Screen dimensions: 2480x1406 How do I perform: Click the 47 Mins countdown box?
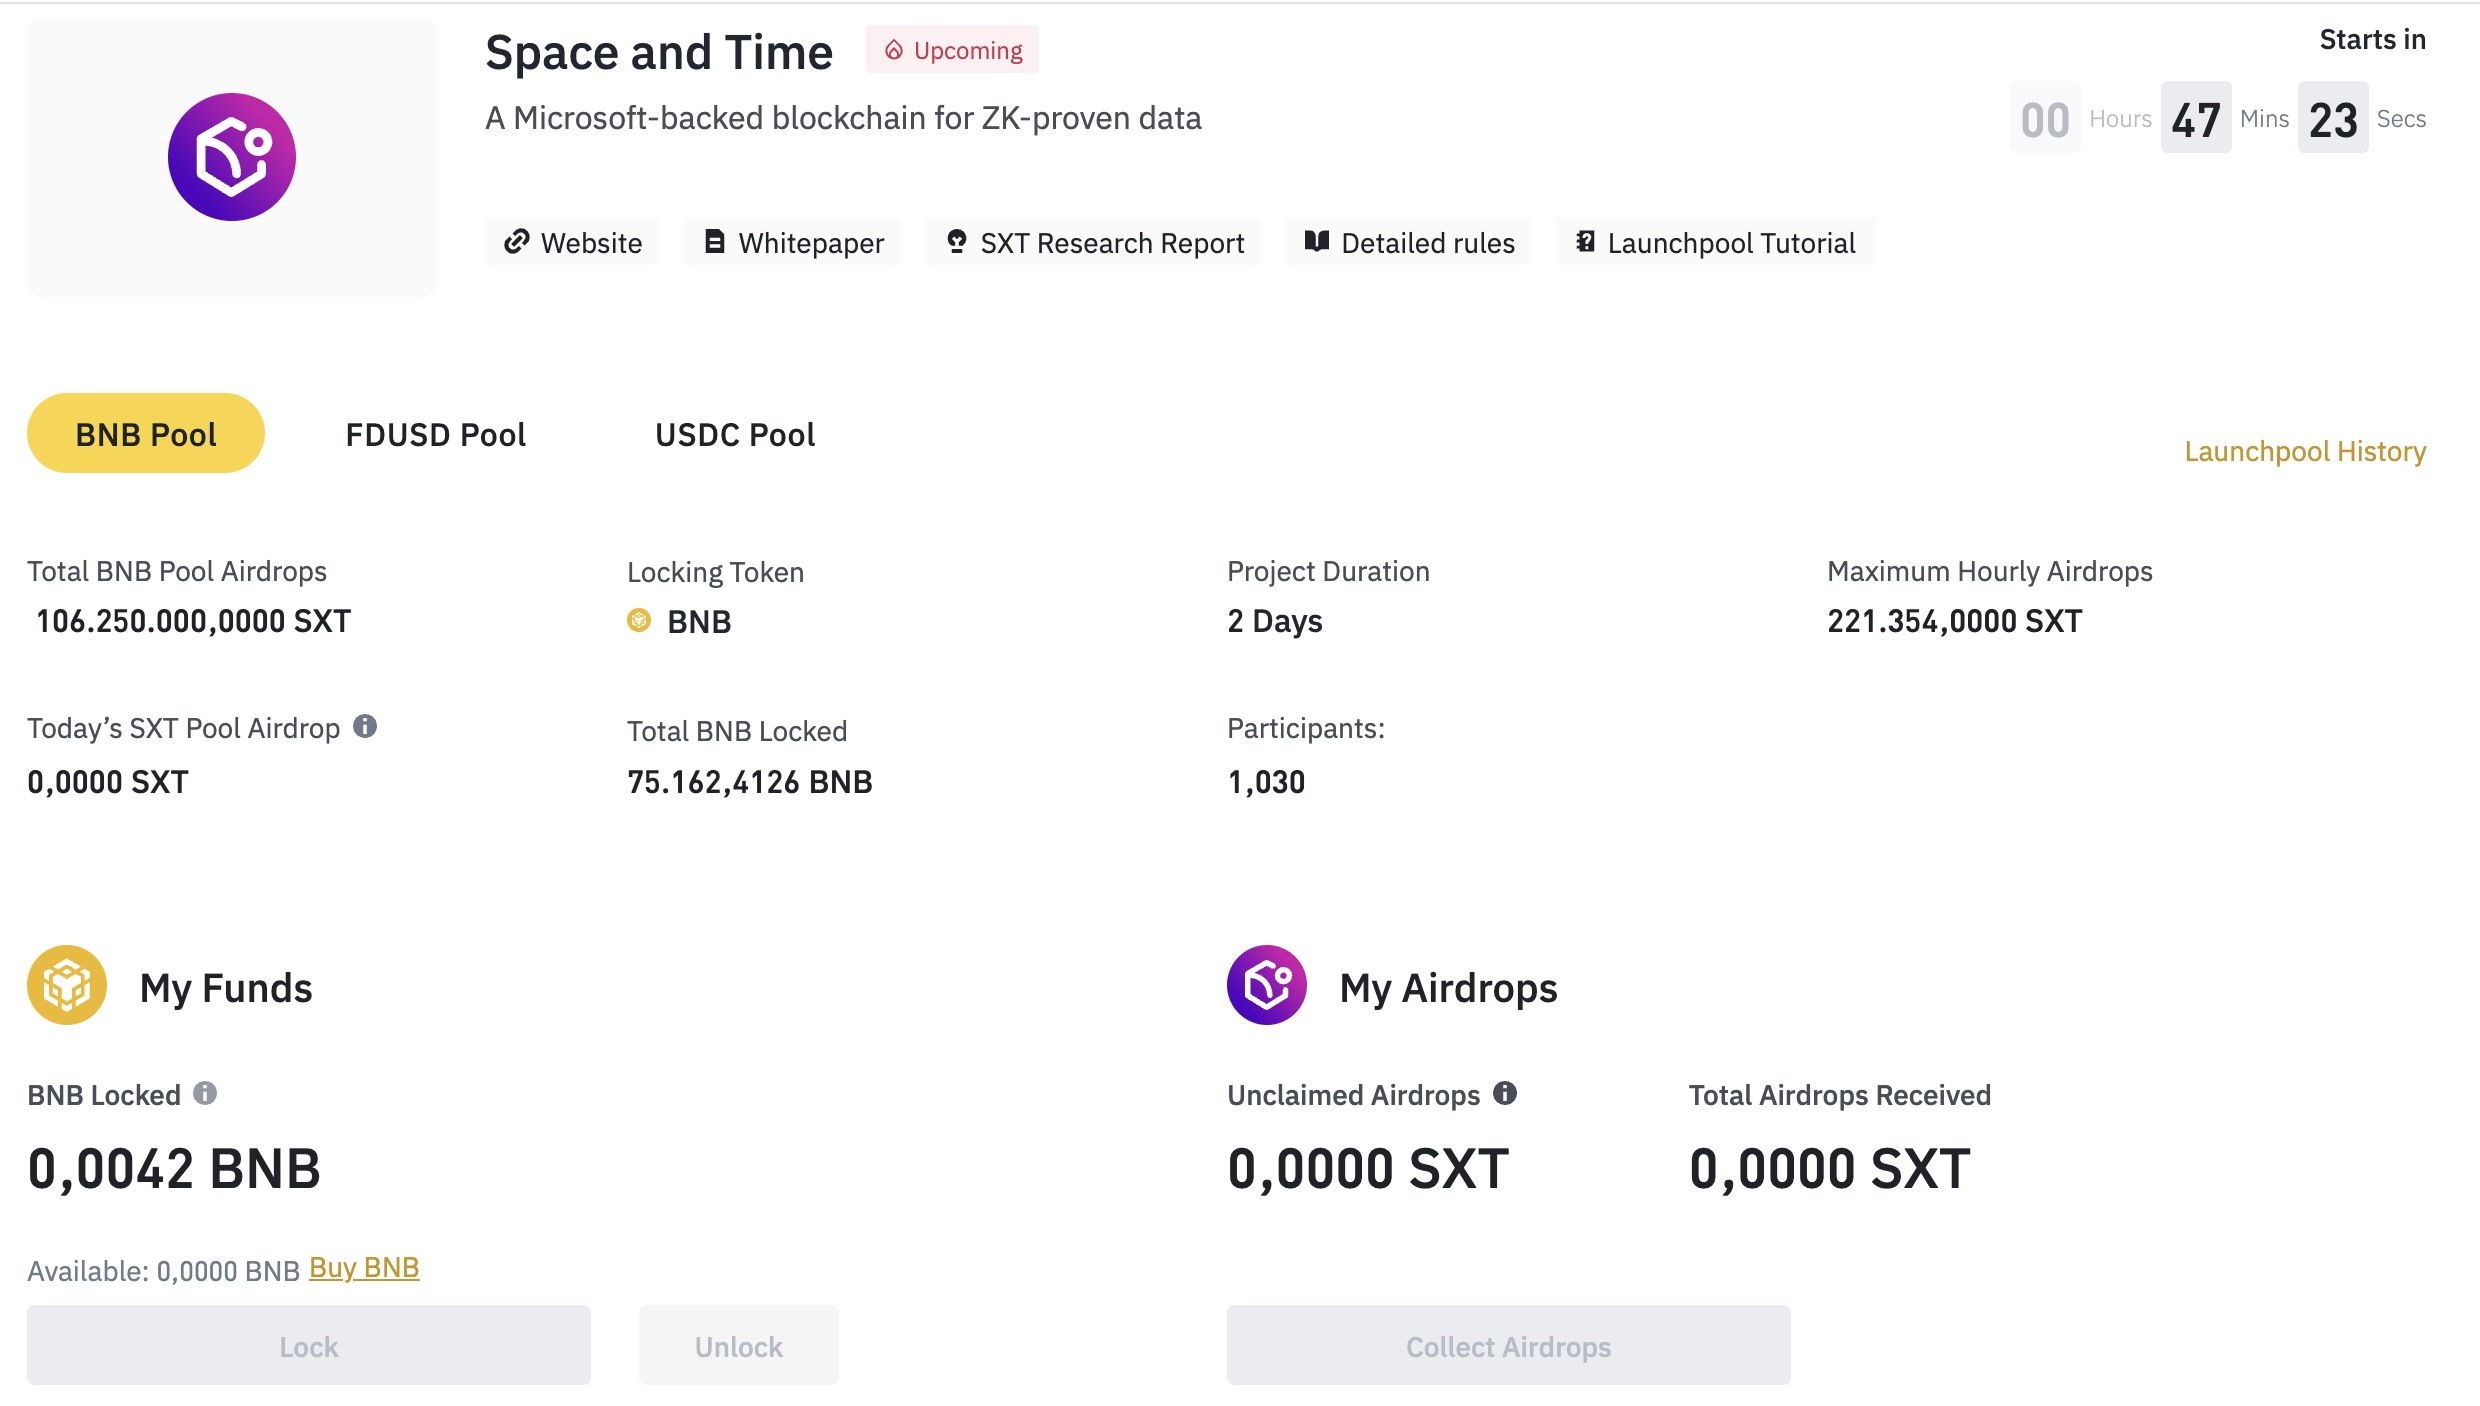pyautogui.click(x=2196, y=118)
